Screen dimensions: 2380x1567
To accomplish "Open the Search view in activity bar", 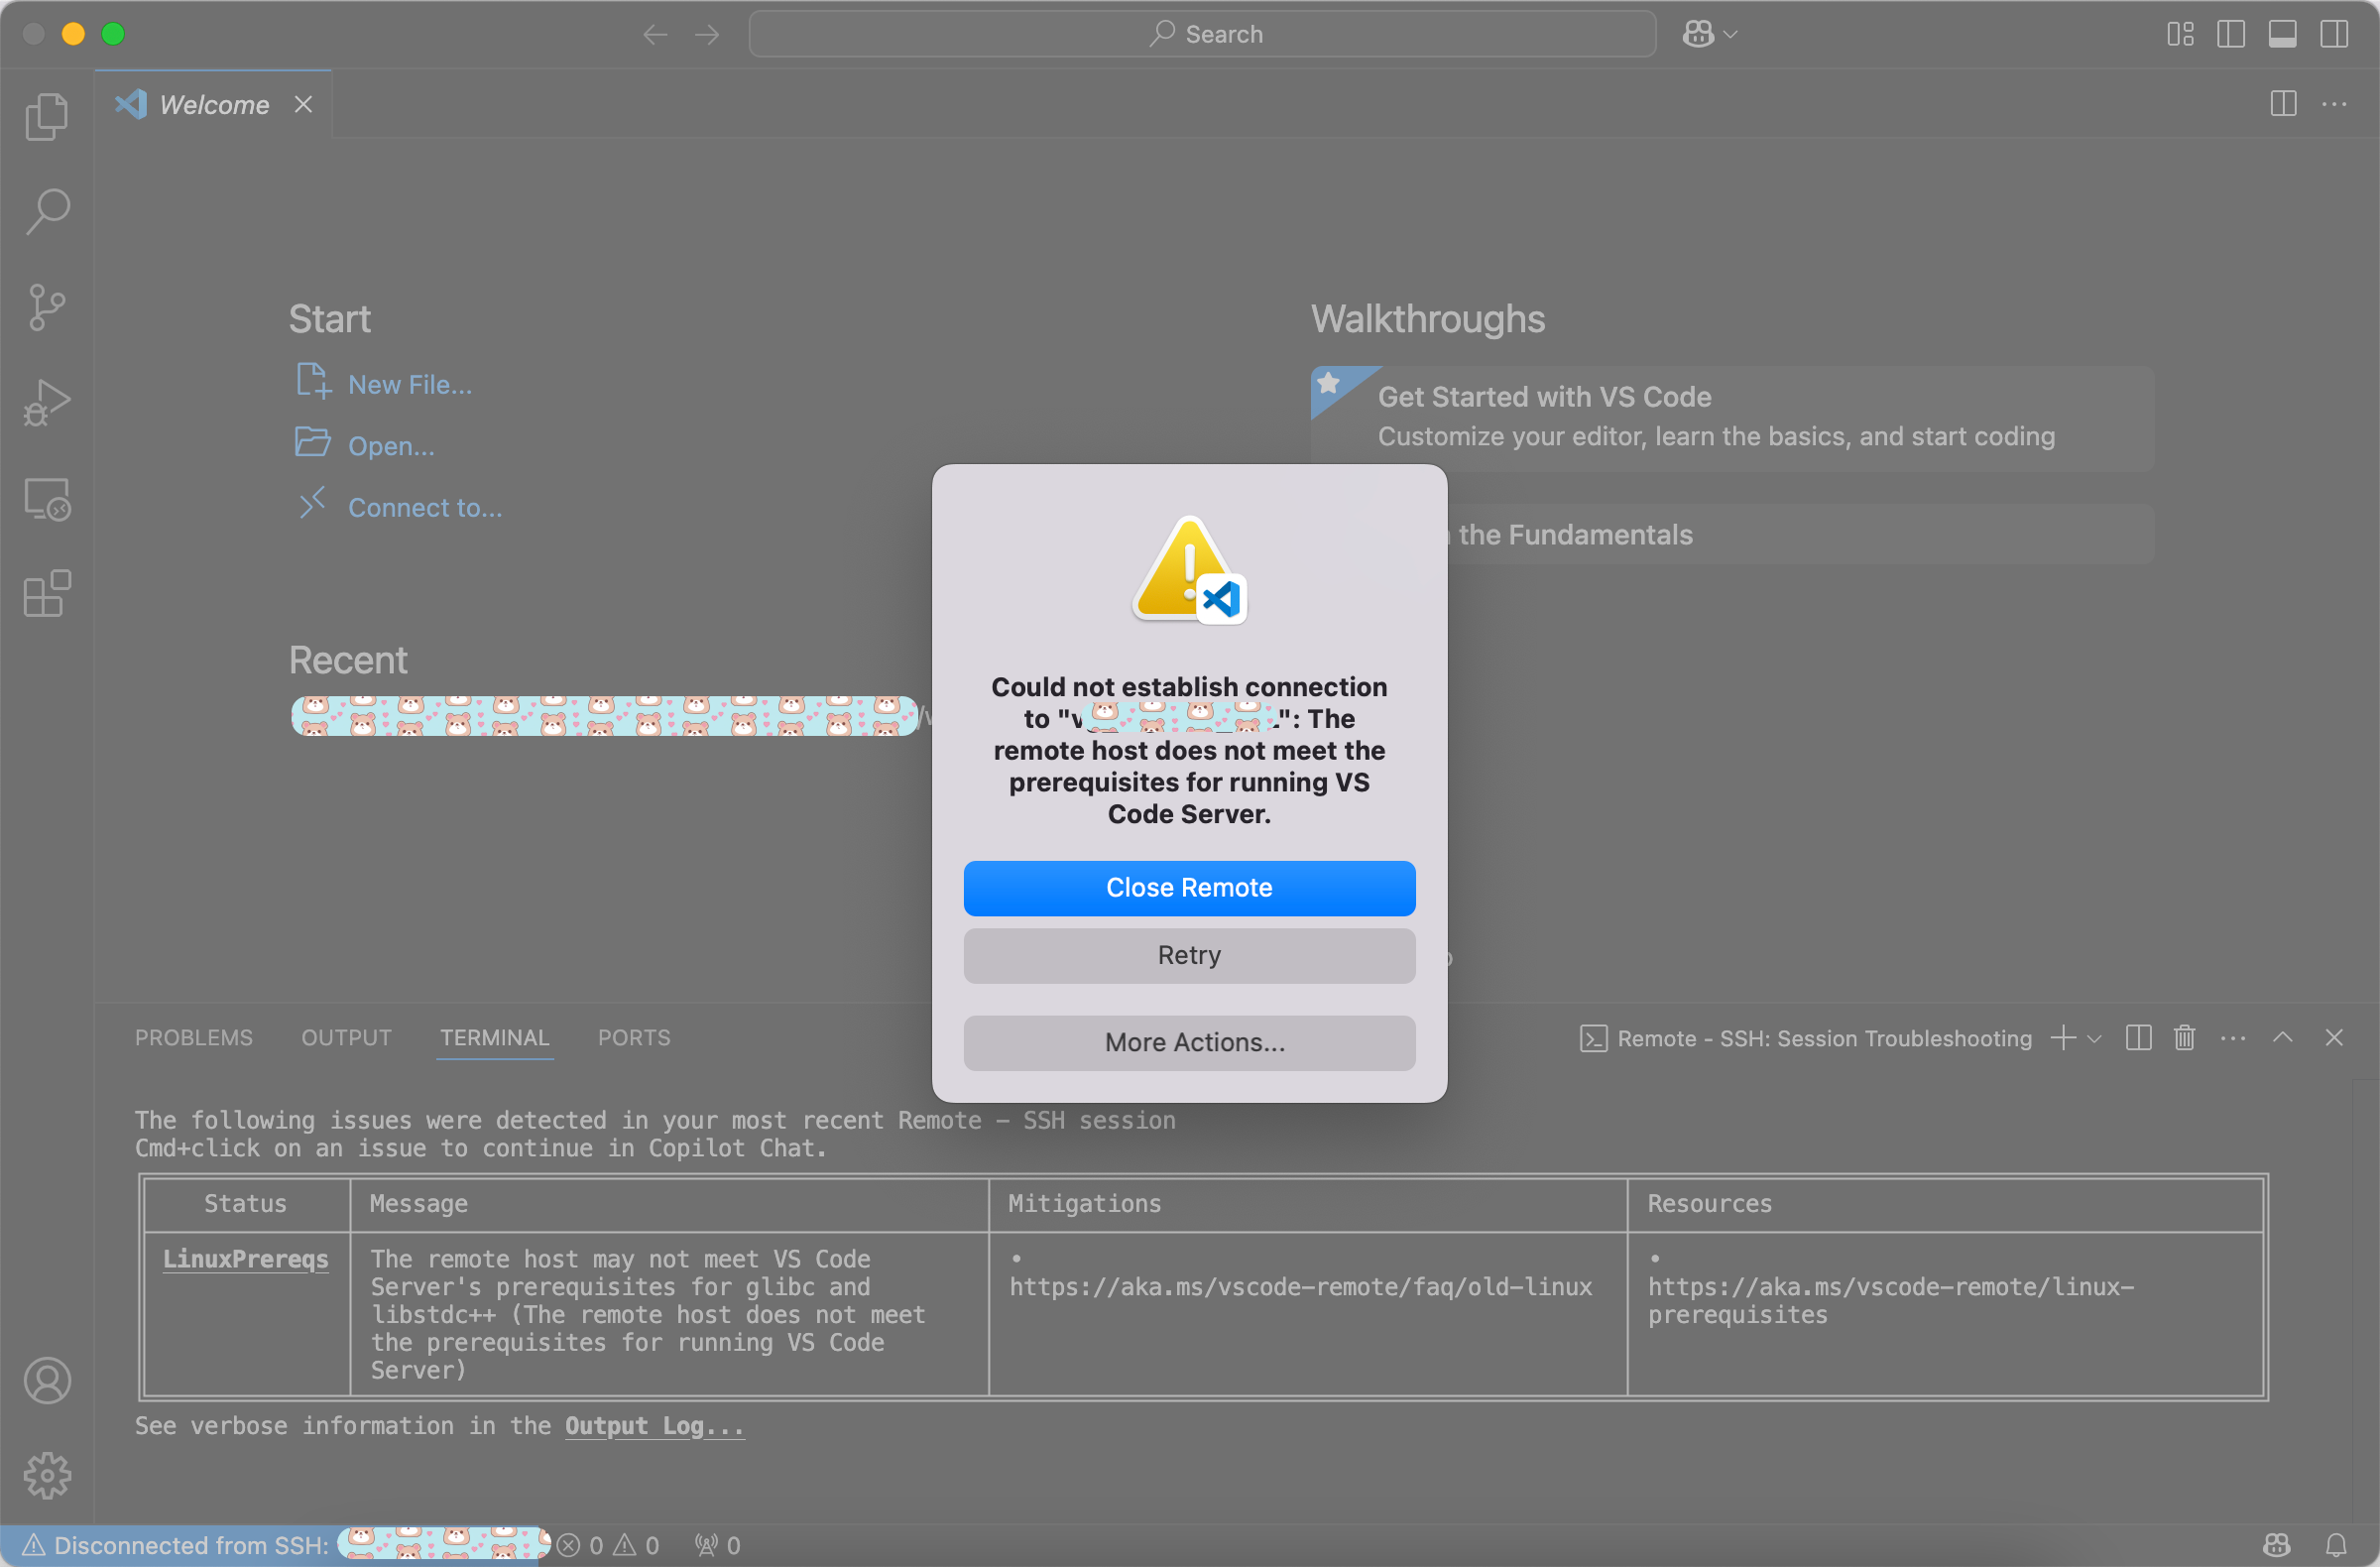I will coord(47,212).
